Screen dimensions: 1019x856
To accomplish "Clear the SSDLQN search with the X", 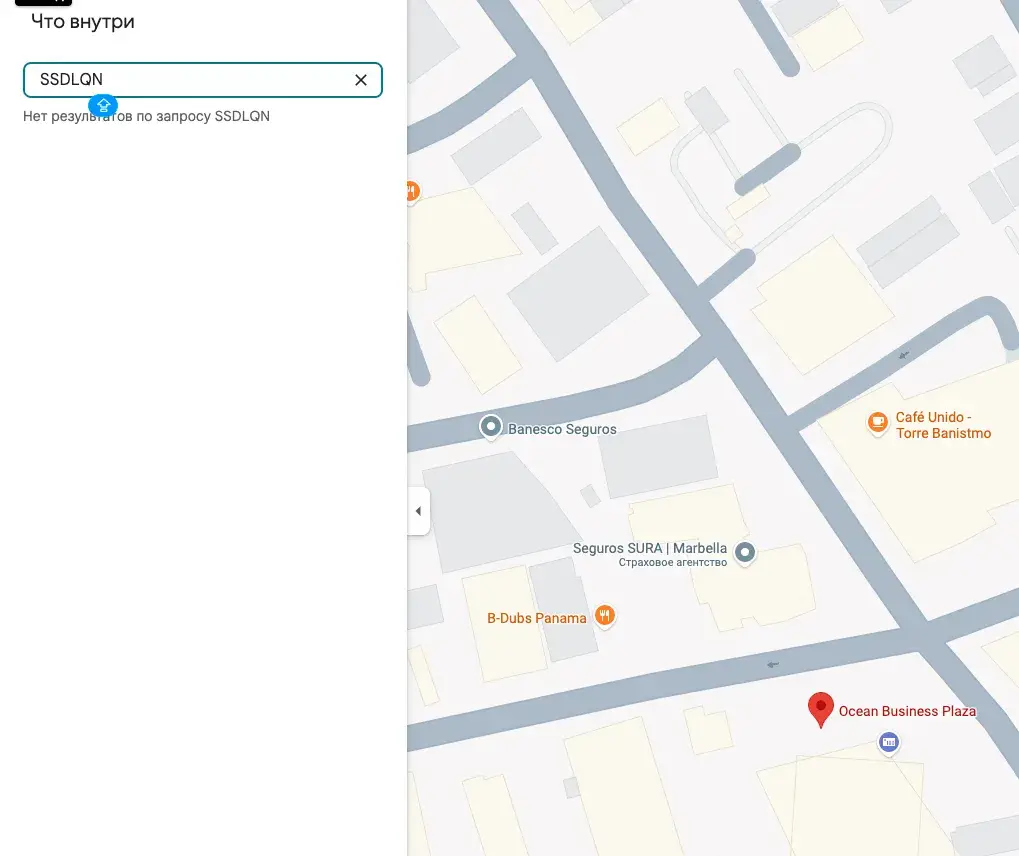I will click(x=361, y=80).
